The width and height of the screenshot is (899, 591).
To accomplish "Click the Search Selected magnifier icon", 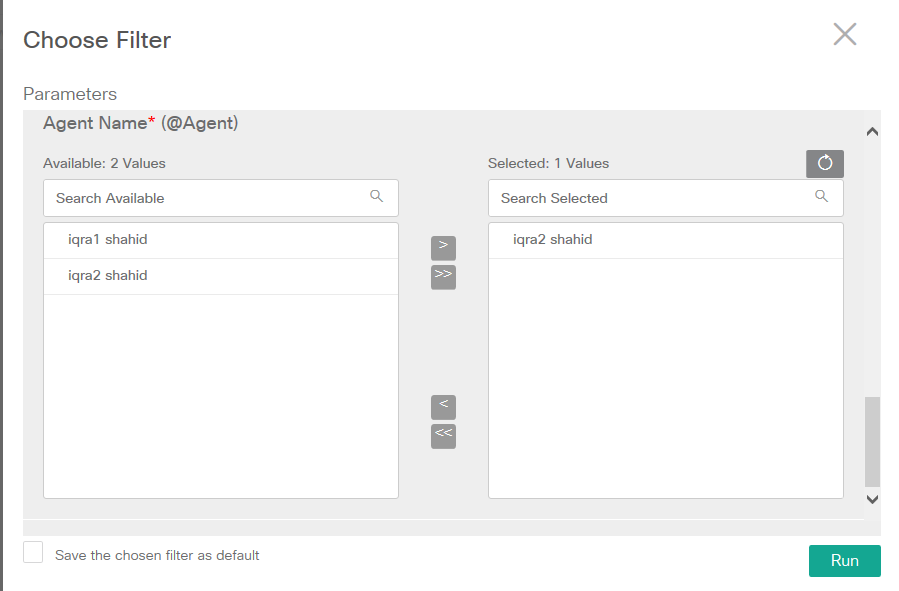I will tap(822, 197).
